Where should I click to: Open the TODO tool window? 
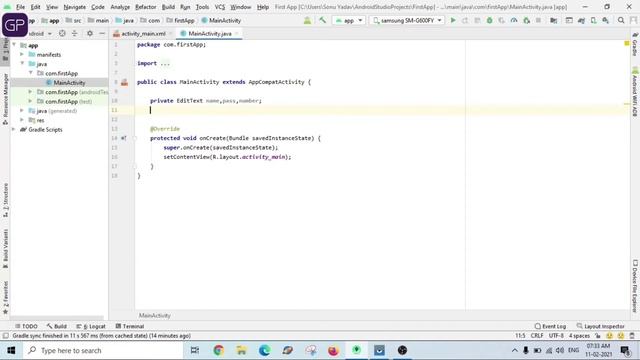tap(26, 326)
